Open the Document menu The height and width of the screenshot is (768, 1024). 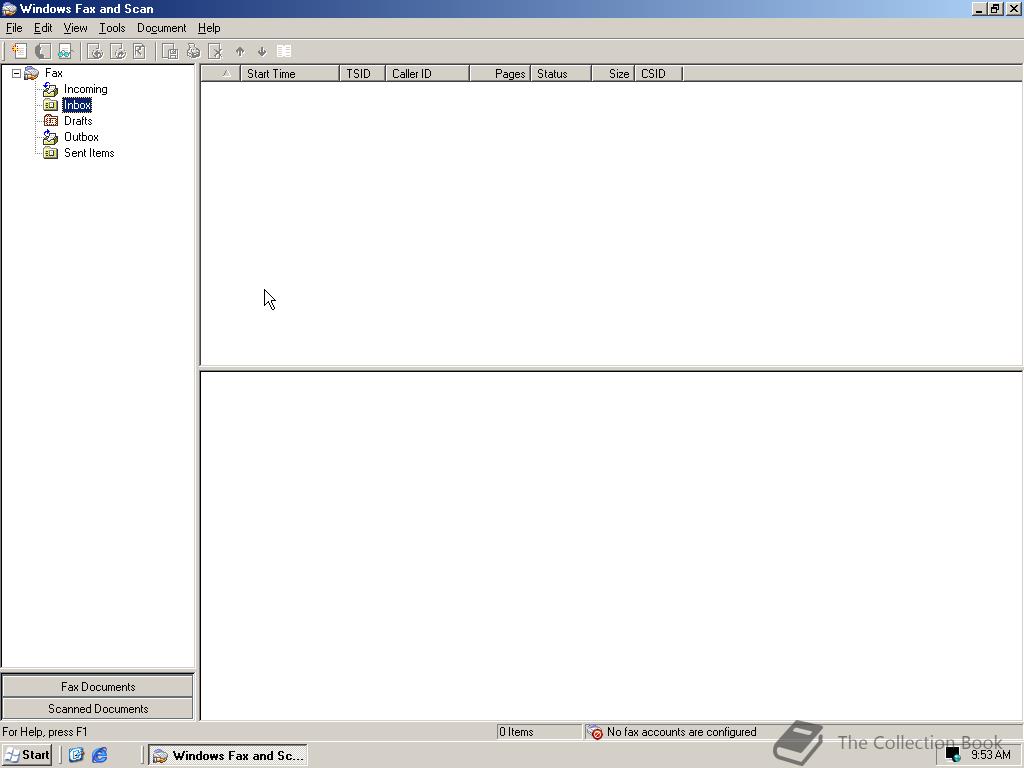point(161,28)
